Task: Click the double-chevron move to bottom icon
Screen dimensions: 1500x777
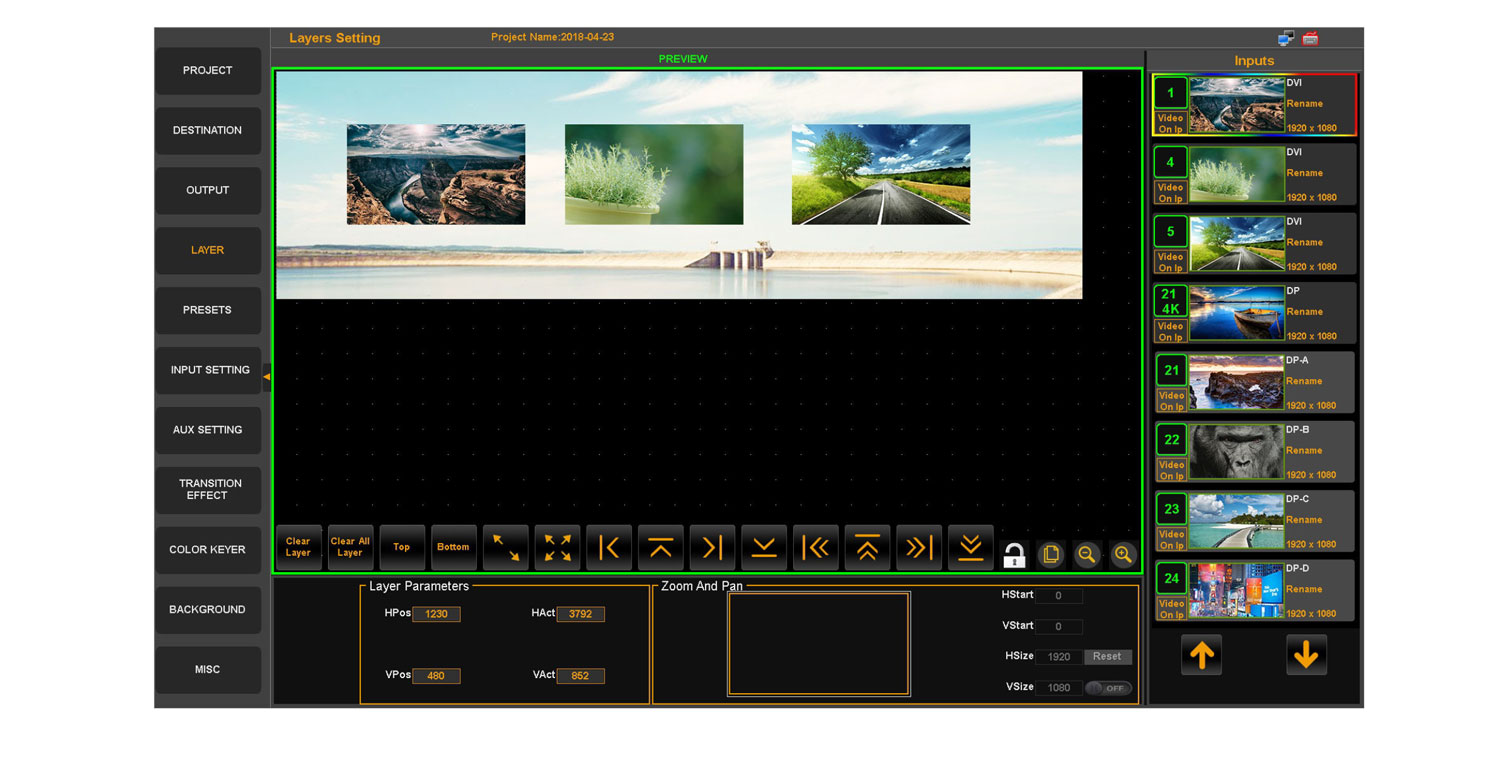Action: pos(970,548)
